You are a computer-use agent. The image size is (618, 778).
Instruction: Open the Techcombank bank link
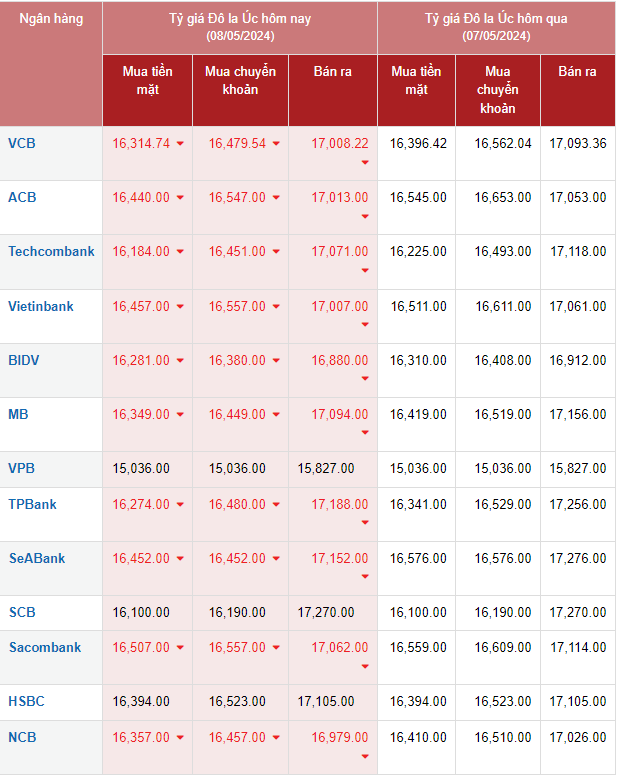[51, 251]
